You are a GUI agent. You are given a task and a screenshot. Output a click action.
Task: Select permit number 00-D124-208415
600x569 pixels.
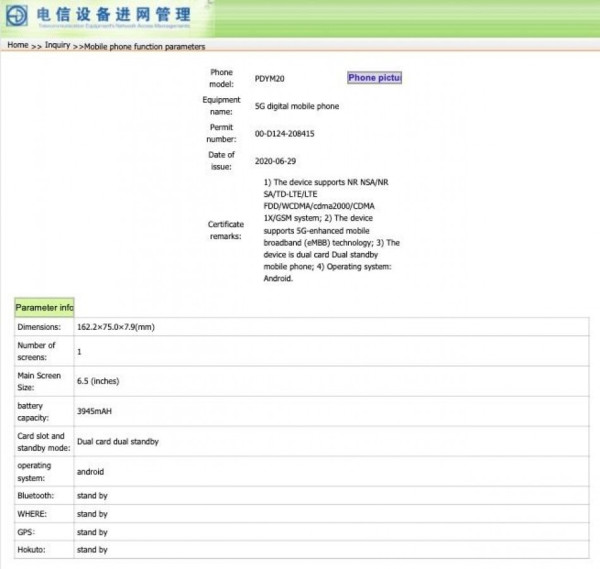point(285,134)
